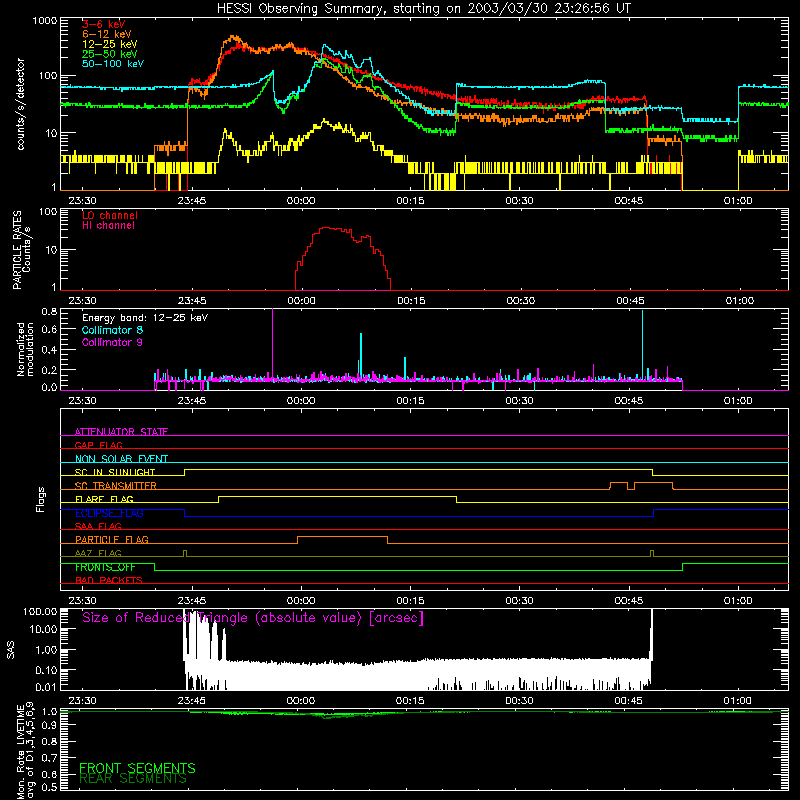The image size is (800, 800).
Task: Click the A&Z FLAG label
Action: tap(98, 553)
